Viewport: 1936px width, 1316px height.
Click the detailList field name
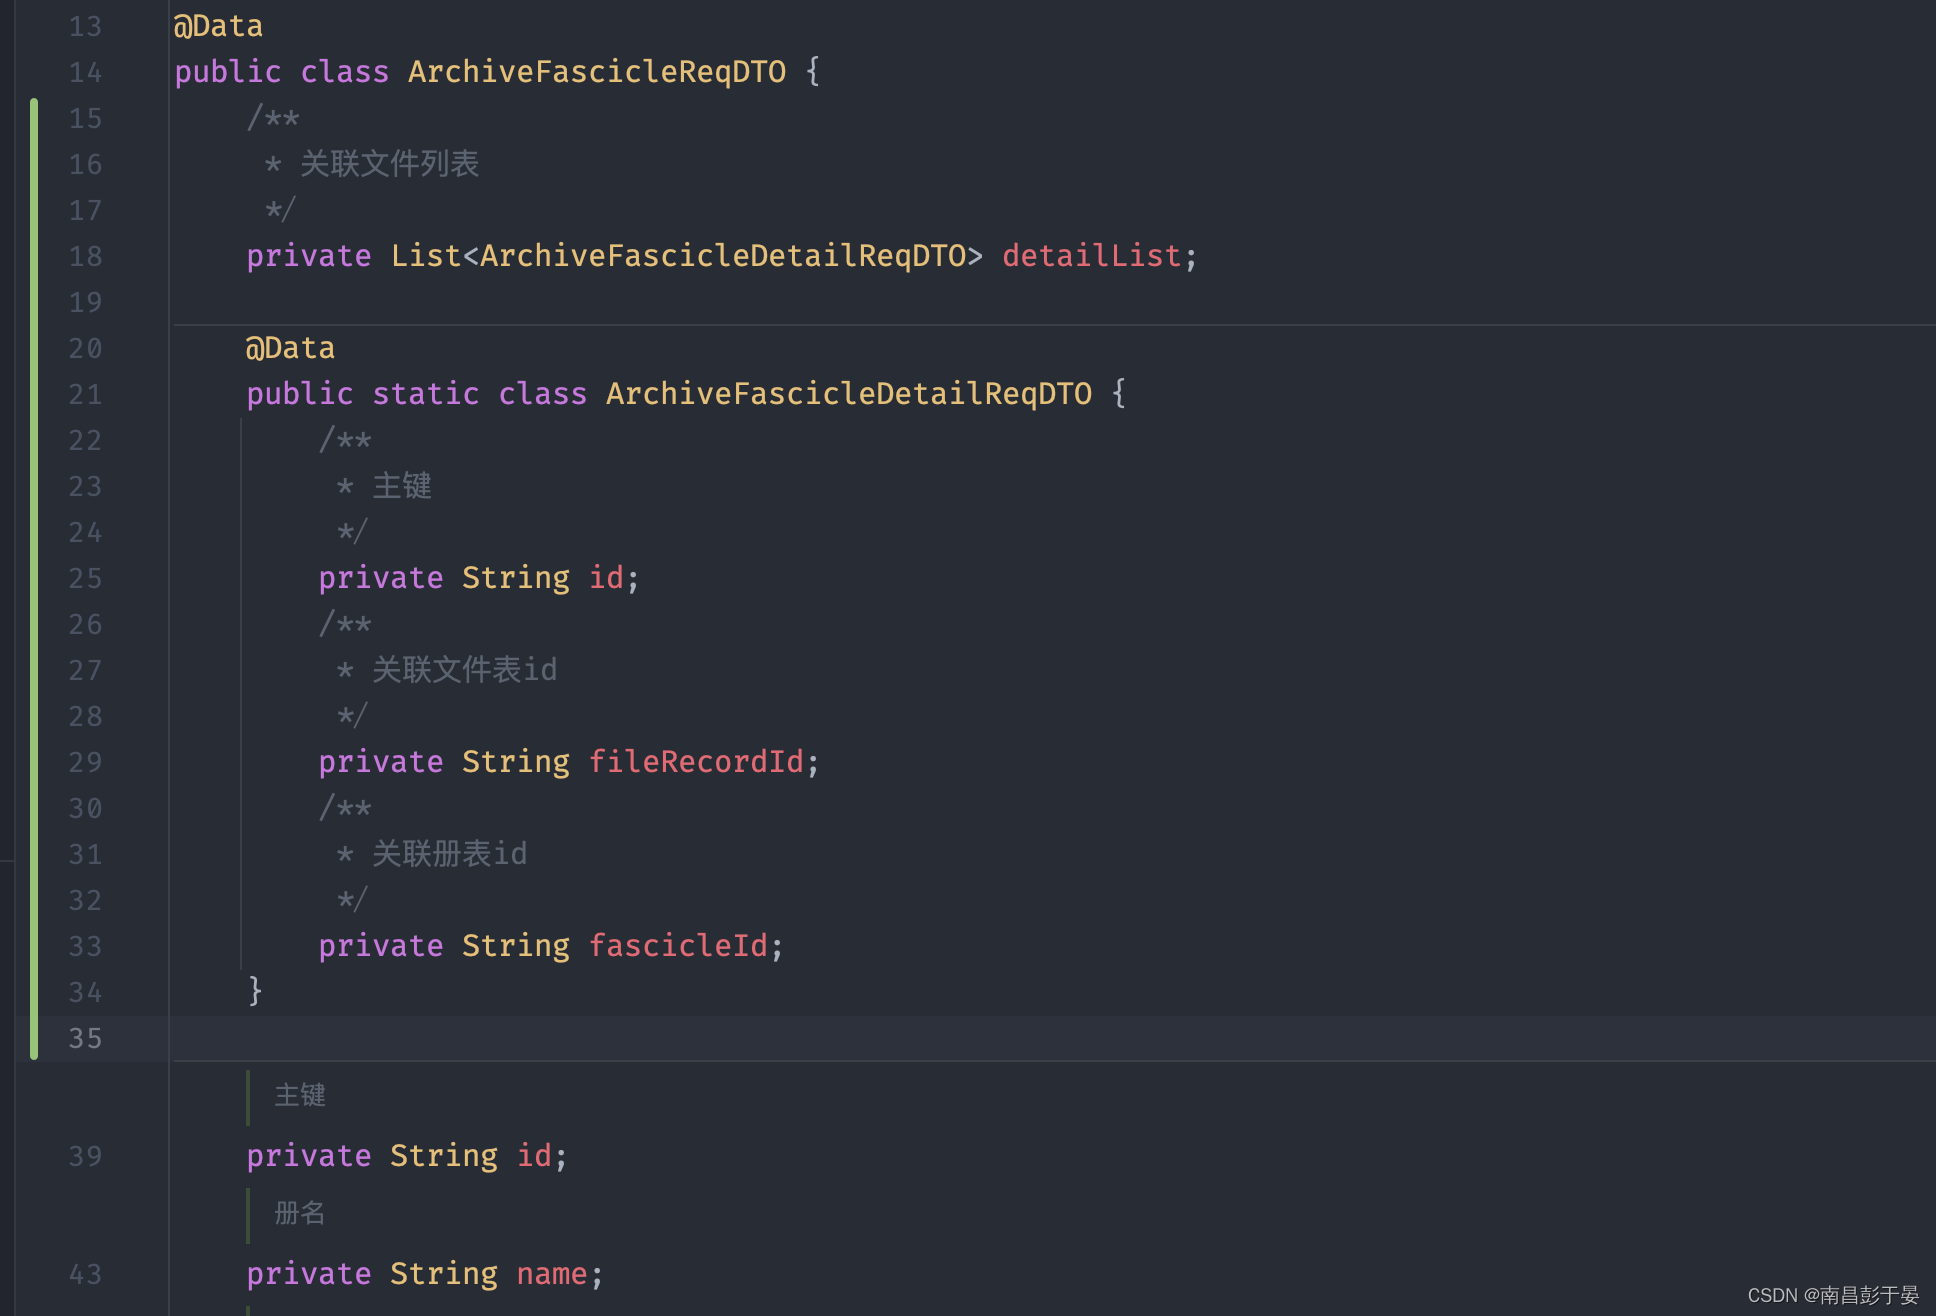[1091, 256]
